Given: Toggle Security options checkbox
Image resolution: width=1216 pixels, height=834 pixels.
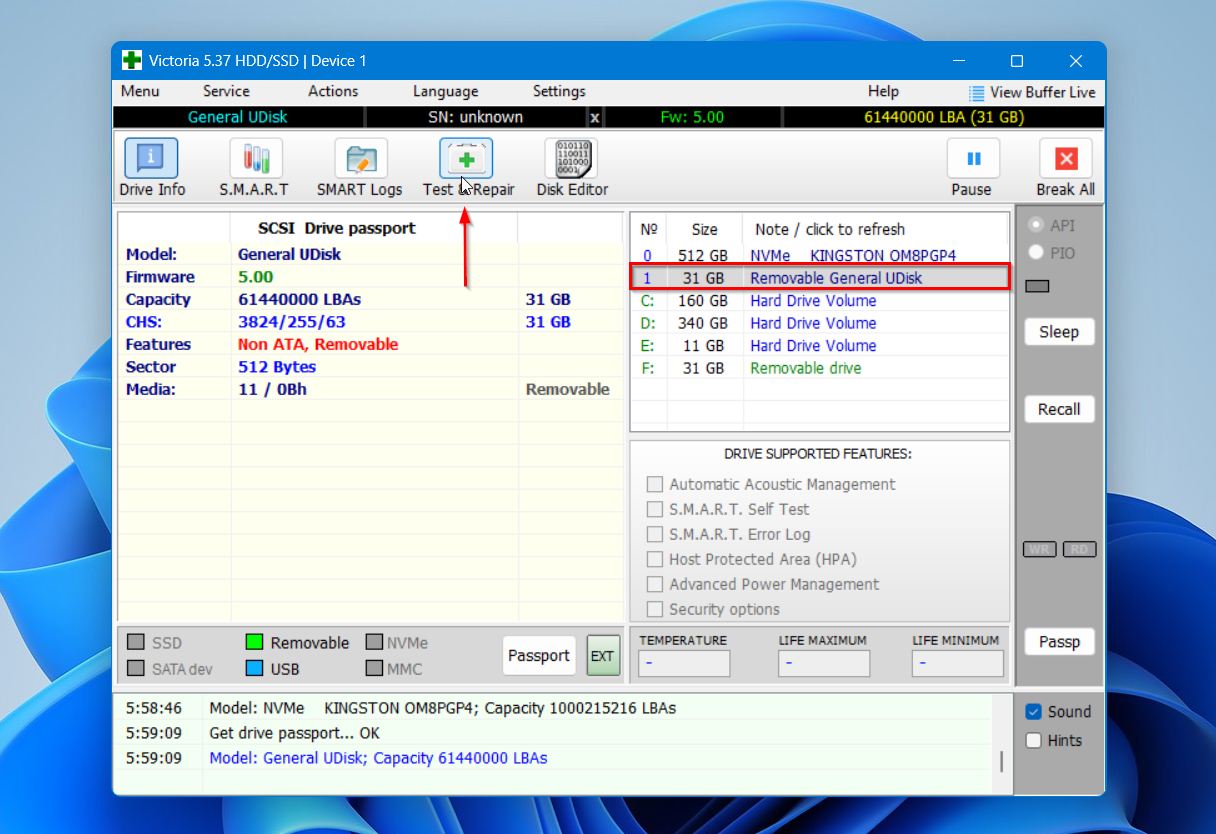Looking at the screenshot, I should click(x=655, y=609).
